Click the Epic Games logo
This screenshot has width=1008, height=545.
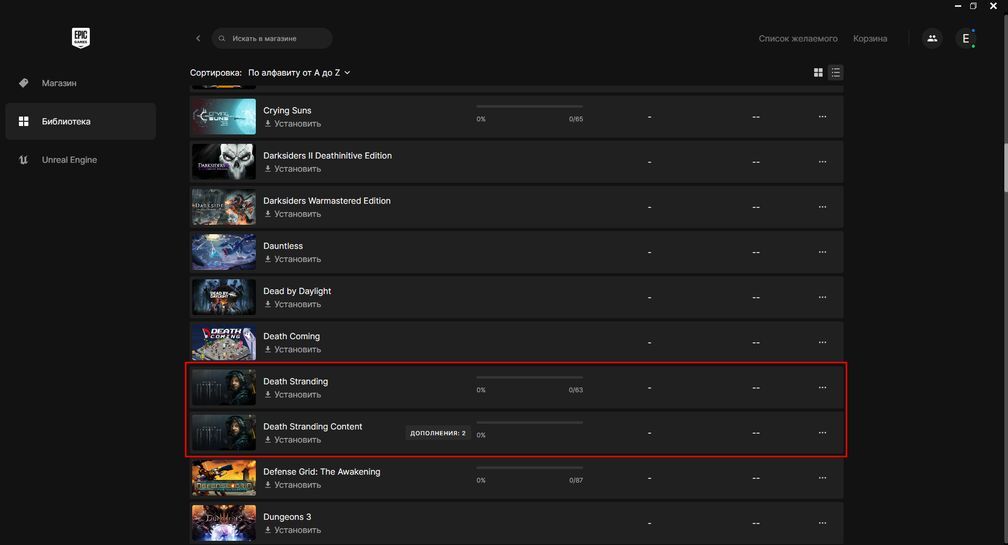click(80, 38)
